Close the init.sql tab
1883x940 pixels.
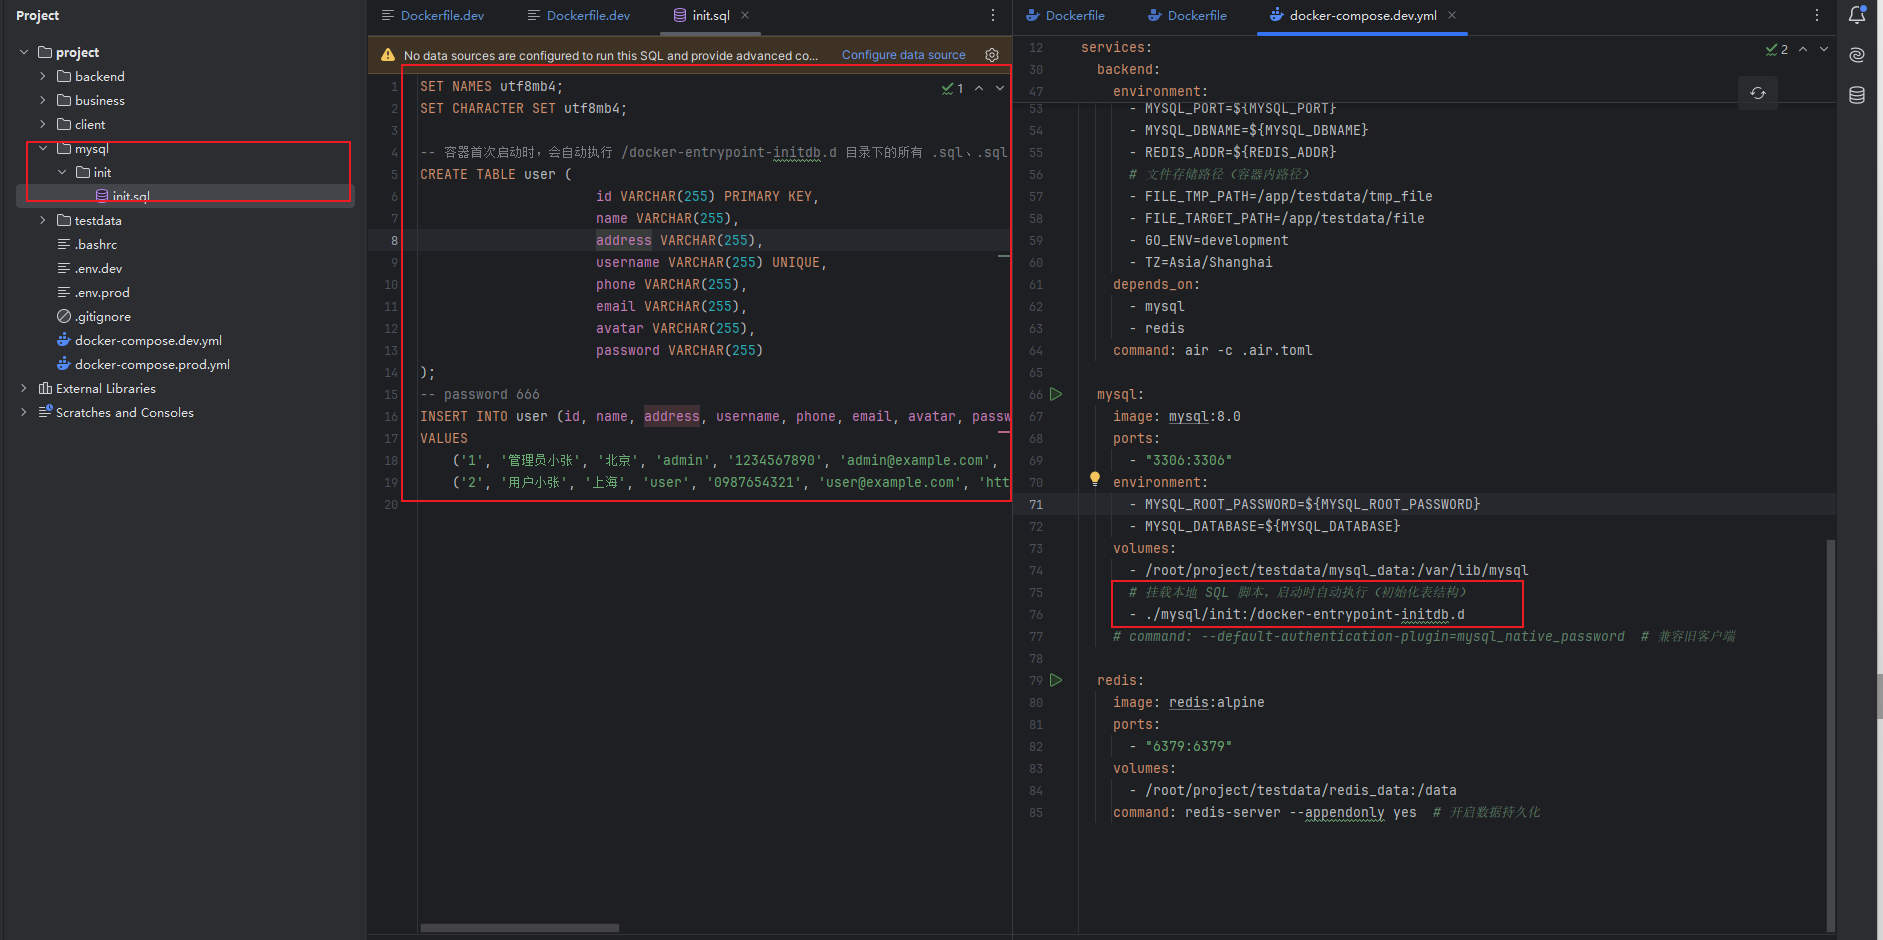coord(745,15)
